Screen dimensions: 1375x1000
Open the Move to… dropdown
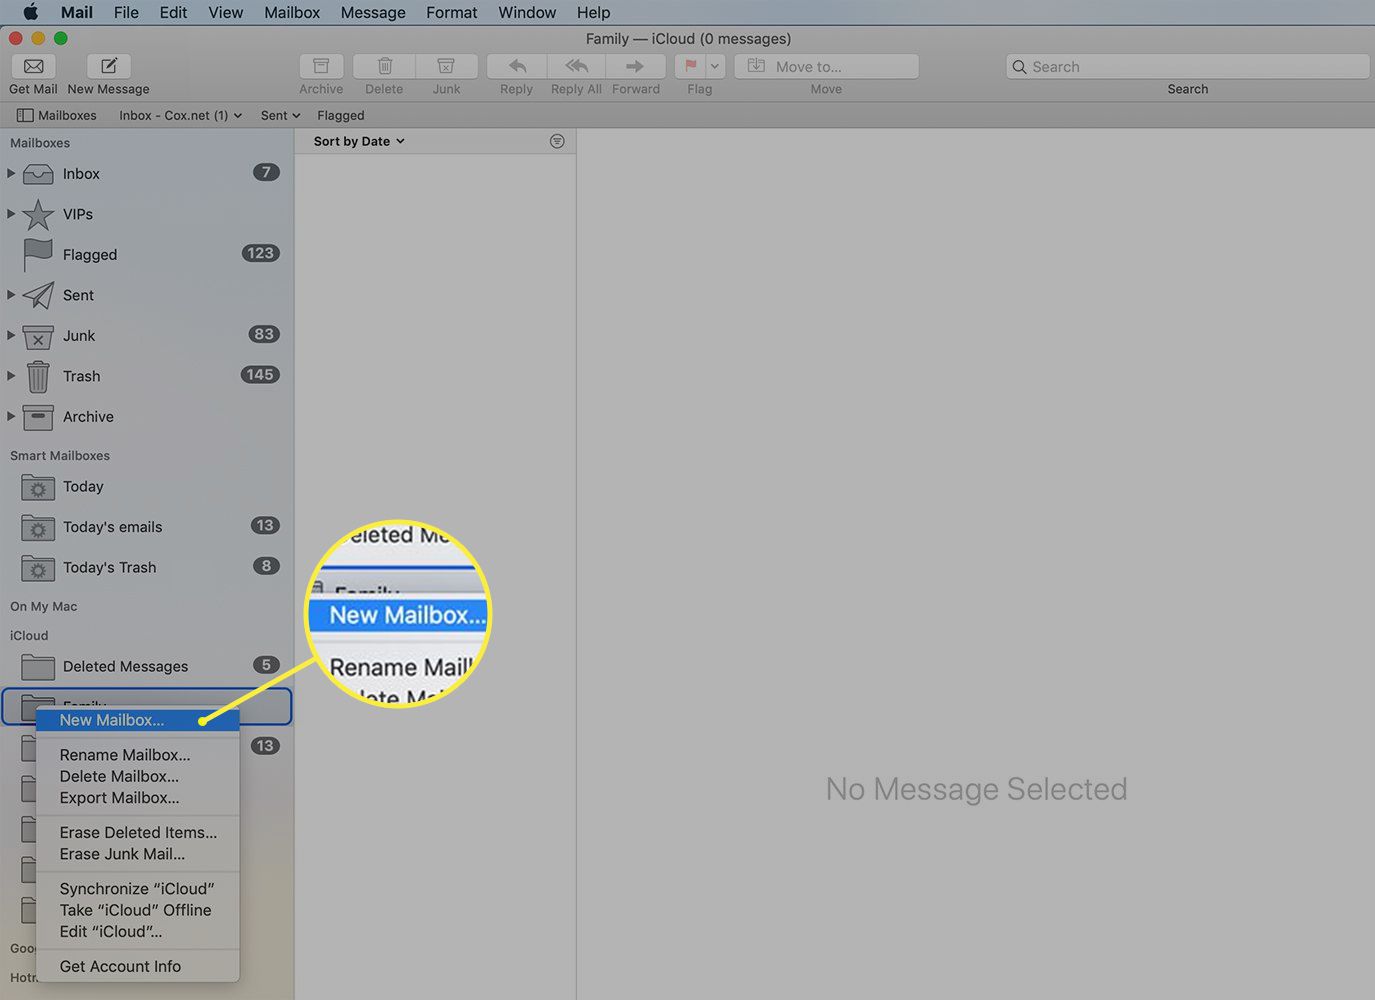click(x=826, y=66)
